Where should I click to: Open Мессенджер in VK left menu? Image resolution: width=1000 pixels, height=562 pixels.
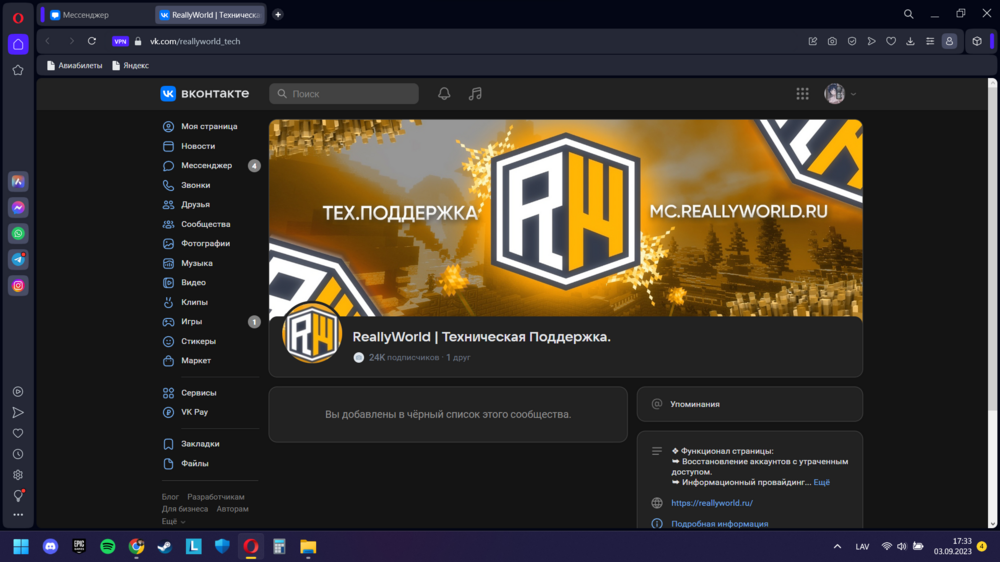pos(209,165)
